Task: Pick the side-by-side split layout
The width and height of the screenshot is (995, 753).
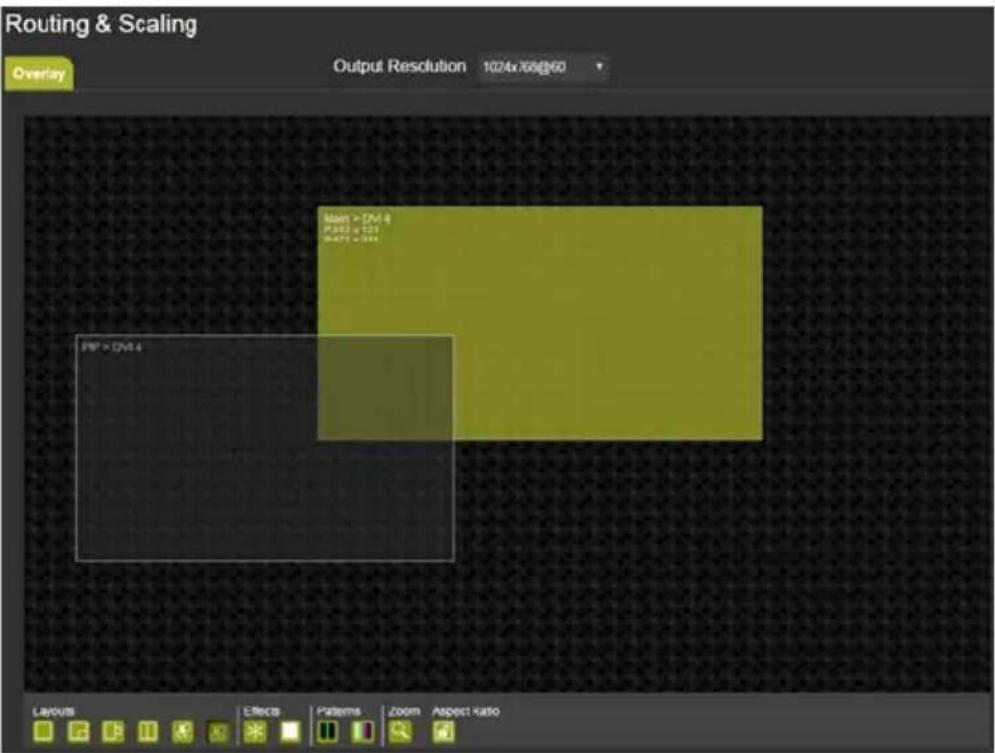Action: coord(148,731)
